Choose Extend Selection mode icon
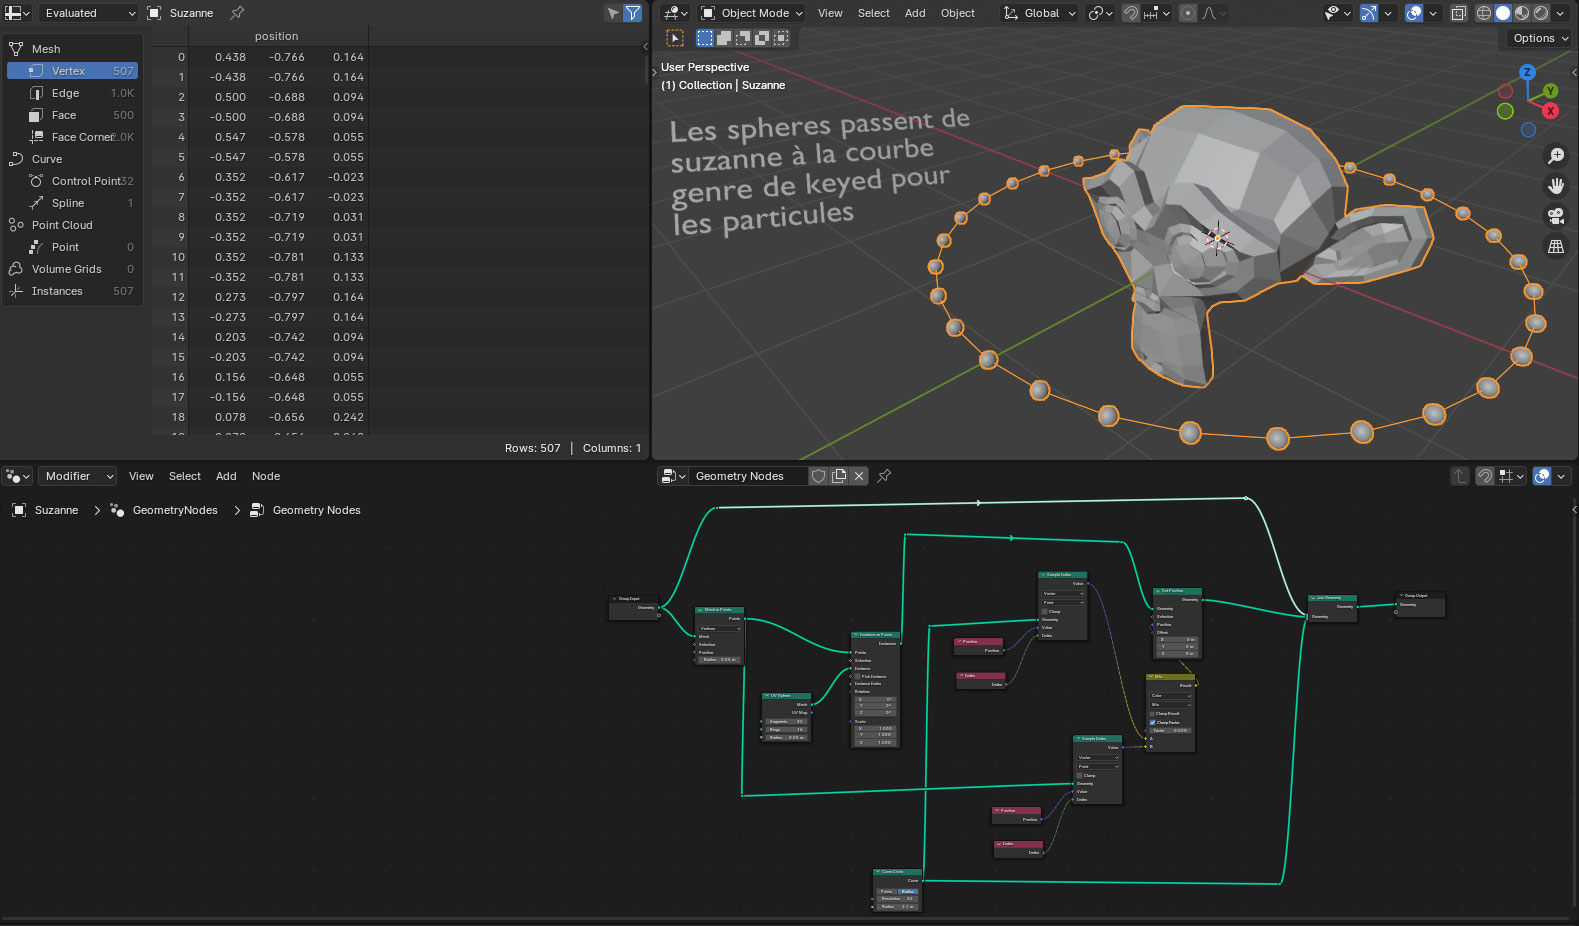 pyautogui.click(x=724, y=38)
